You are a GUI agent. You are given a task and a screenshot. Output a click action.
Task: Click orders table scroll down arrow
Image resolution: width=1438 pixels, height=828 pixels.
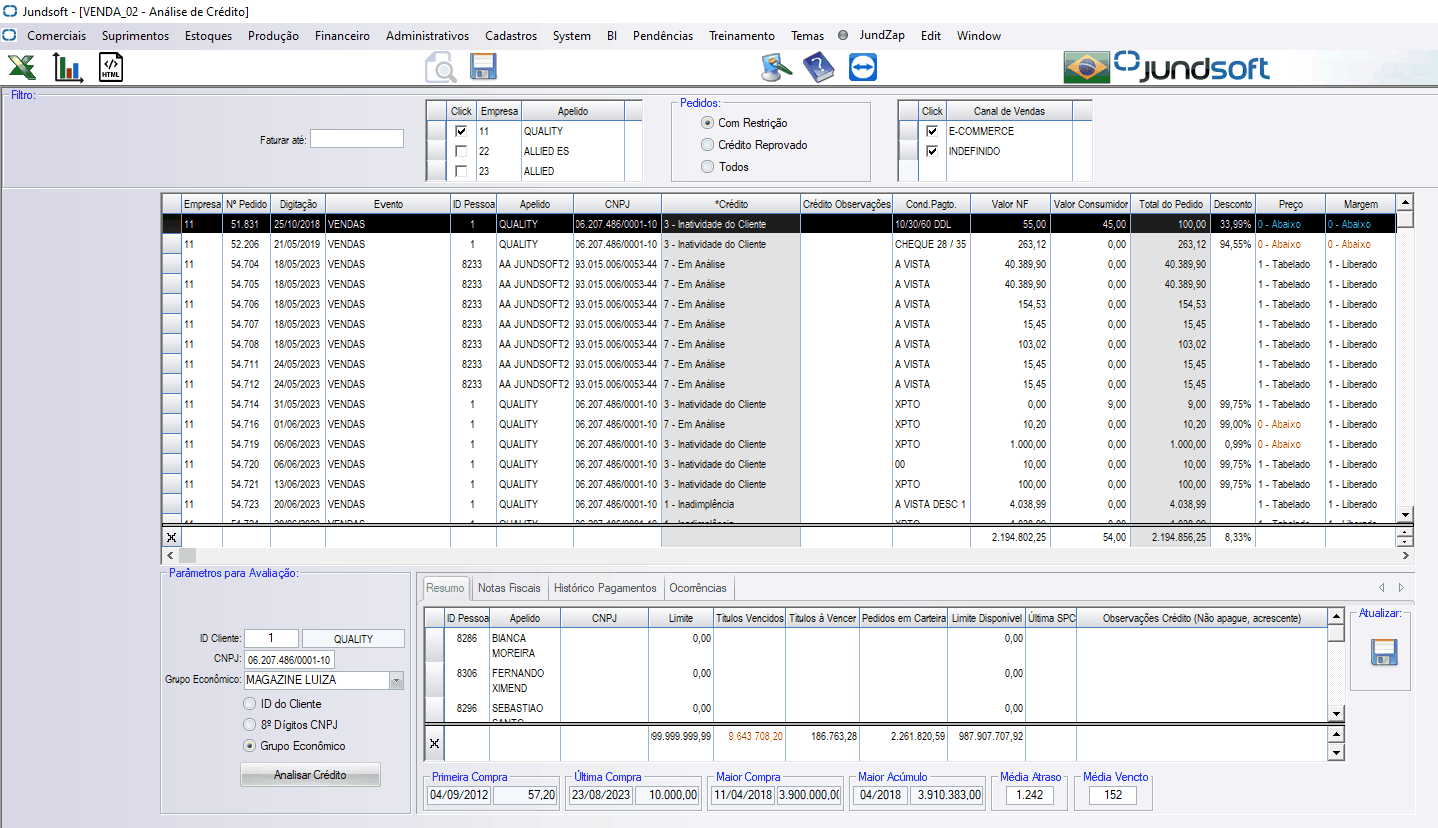1405,514
